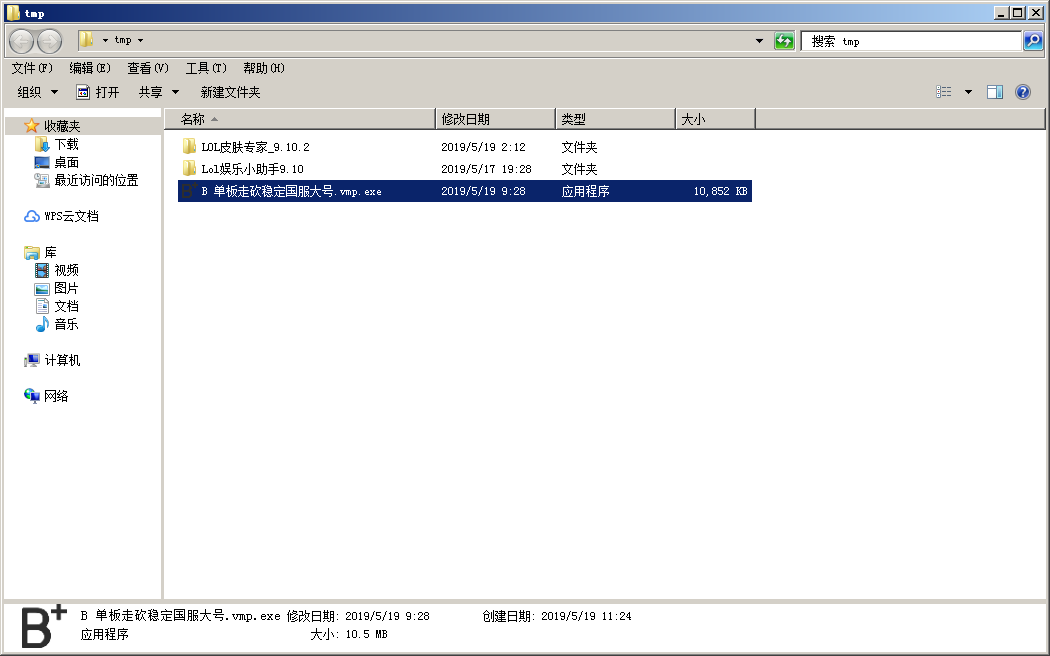Click the 收藏夹 star icon
Viewport: 1050px width, 656px height.
[31, 125]
